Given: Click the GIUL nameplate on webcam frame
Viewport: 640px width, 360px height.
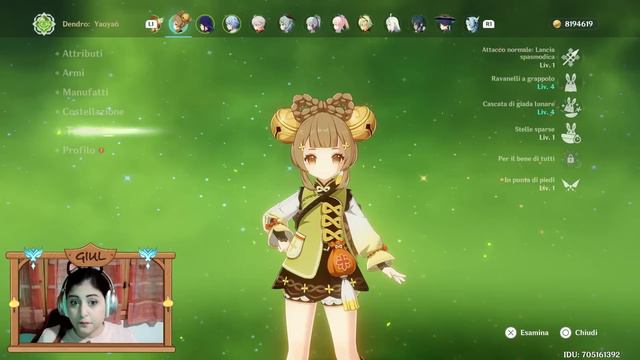Looking at the screenshot, I should tap(91, 257).
